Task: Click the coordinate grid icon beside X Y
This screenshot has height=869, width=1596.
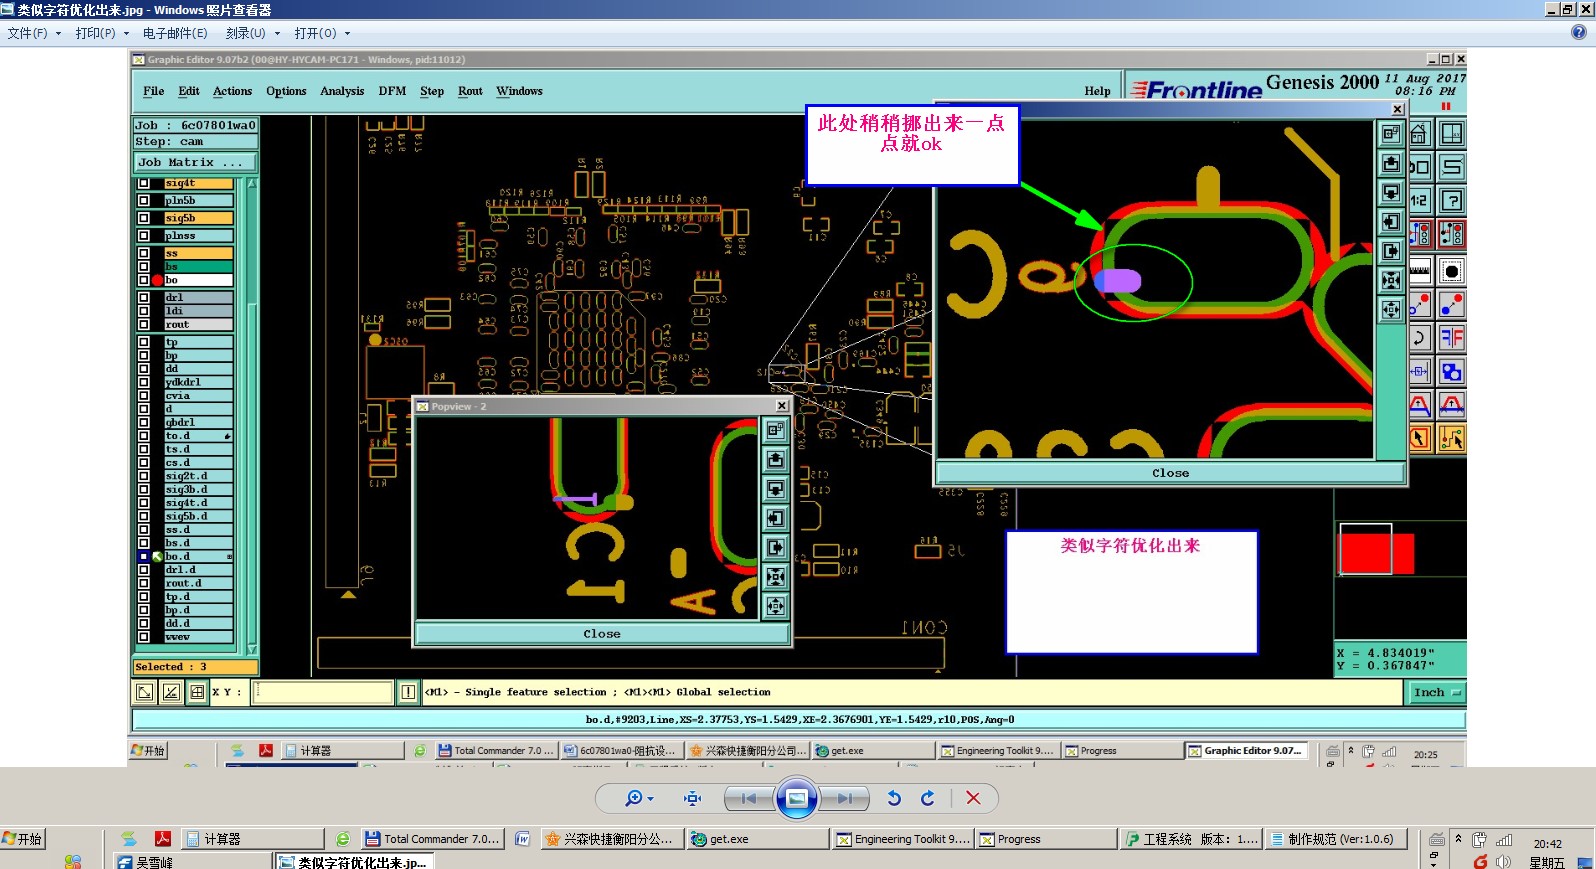Action: pyautogui.click(x=197, y=692)
